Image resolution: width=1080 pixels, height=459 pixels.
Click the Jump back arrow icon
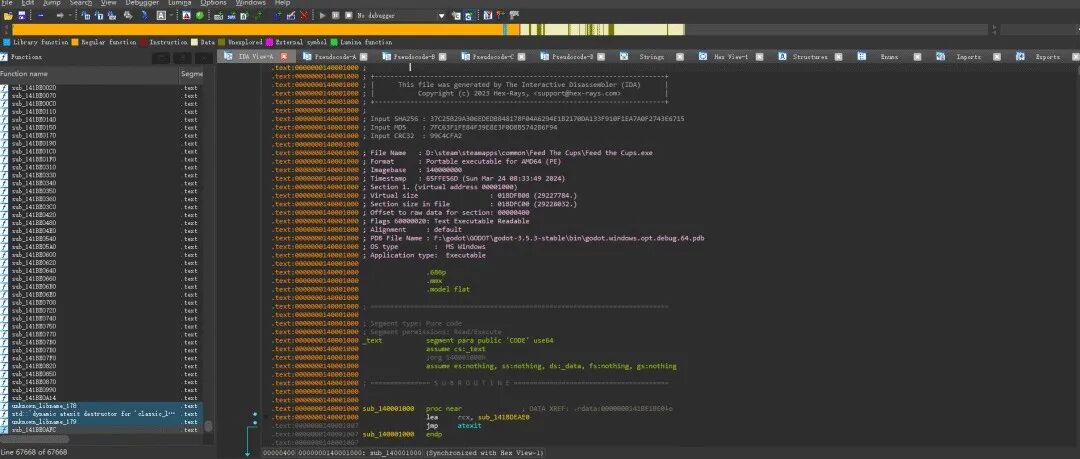[x=41, y=15]
